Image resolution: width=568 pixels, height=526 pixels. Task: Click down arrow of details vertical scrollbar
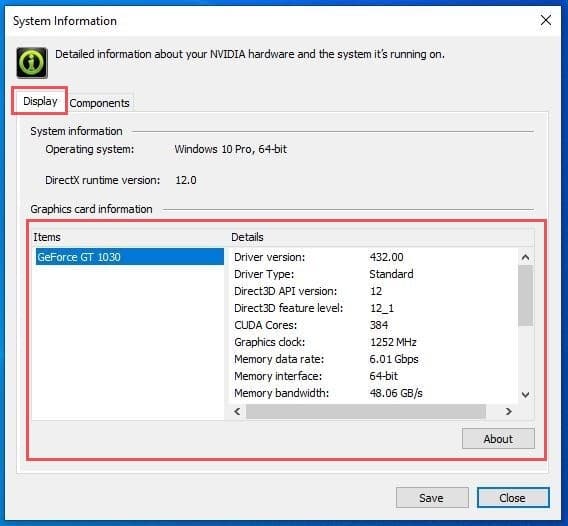(x=525, y=394)
